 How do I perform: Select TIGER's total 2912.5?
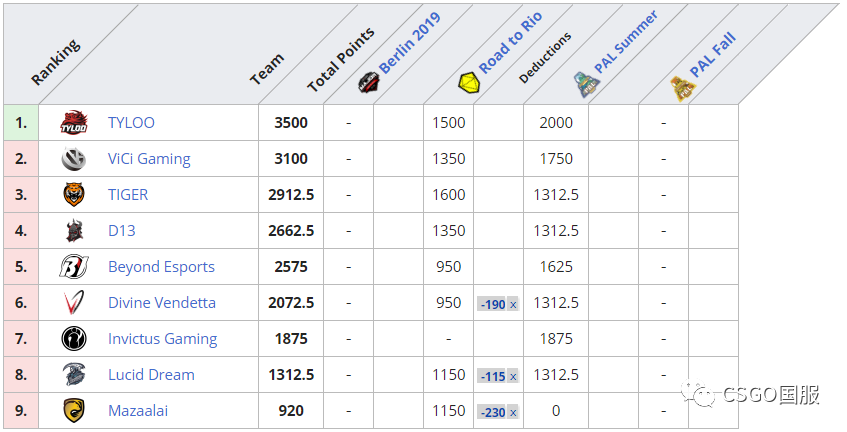291,194
